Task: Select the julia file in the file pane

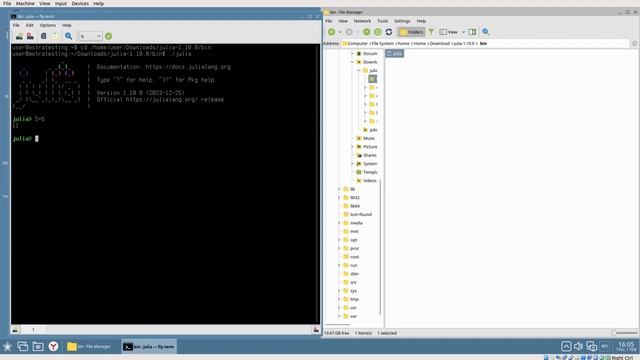Action: [x=395, y=53]
